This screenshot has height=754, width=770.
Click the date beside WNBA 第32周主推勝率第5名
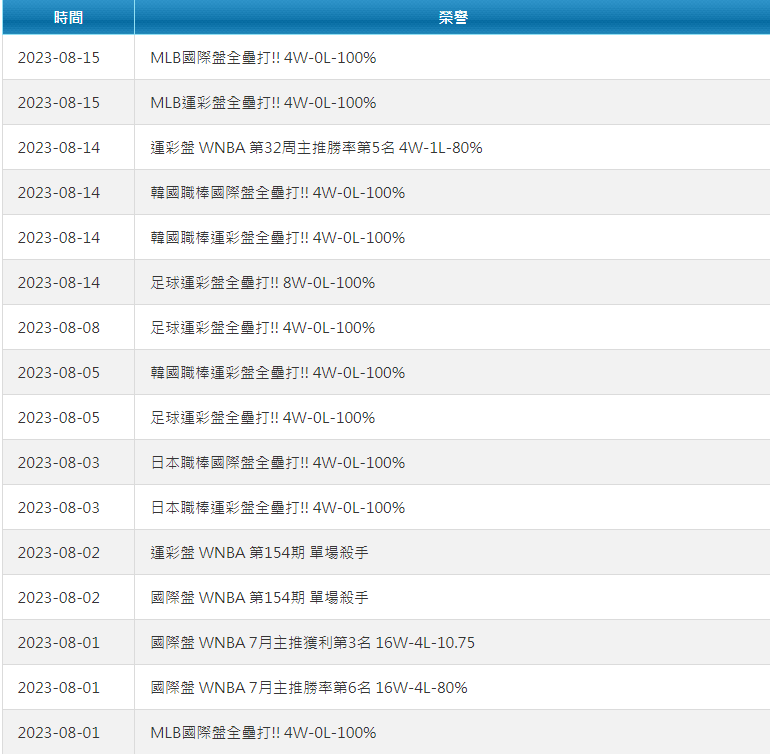[x=59, y=148]
